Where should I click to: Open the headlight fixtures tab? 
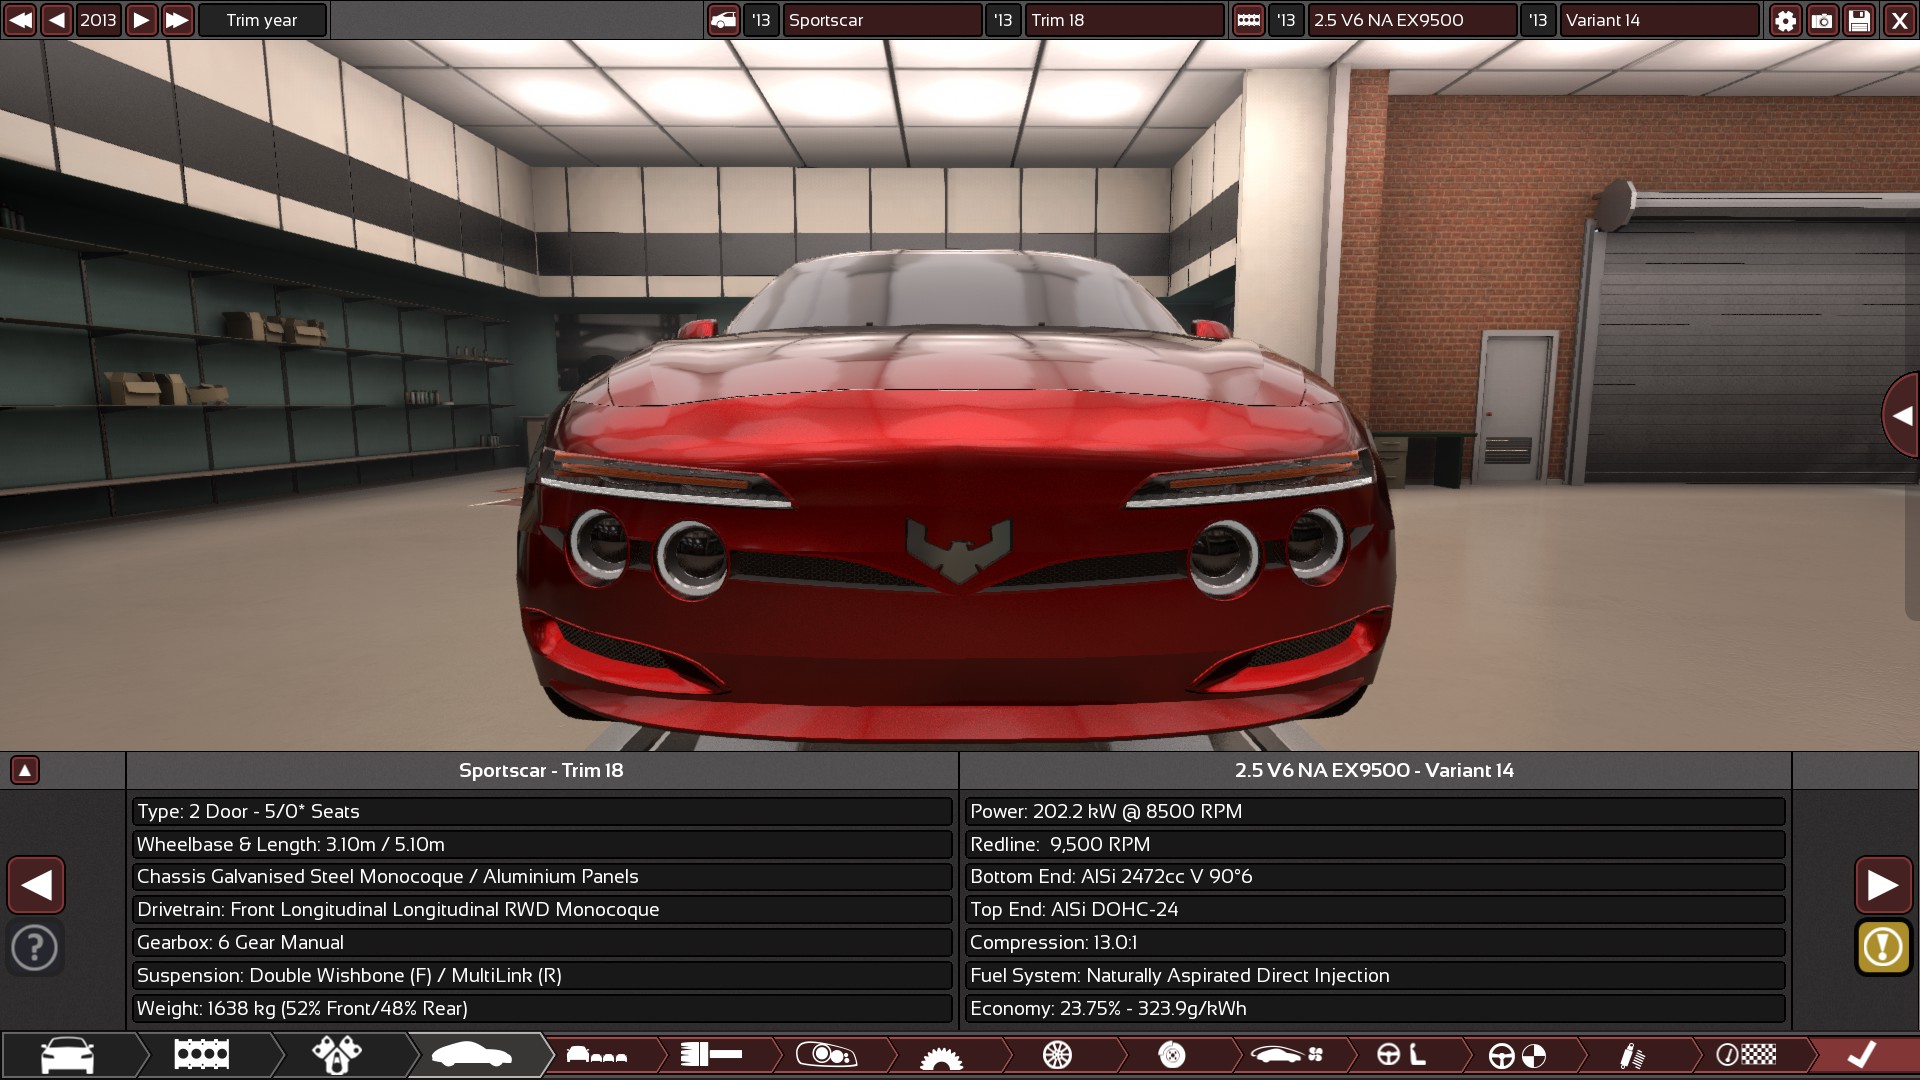(827, 1055)
